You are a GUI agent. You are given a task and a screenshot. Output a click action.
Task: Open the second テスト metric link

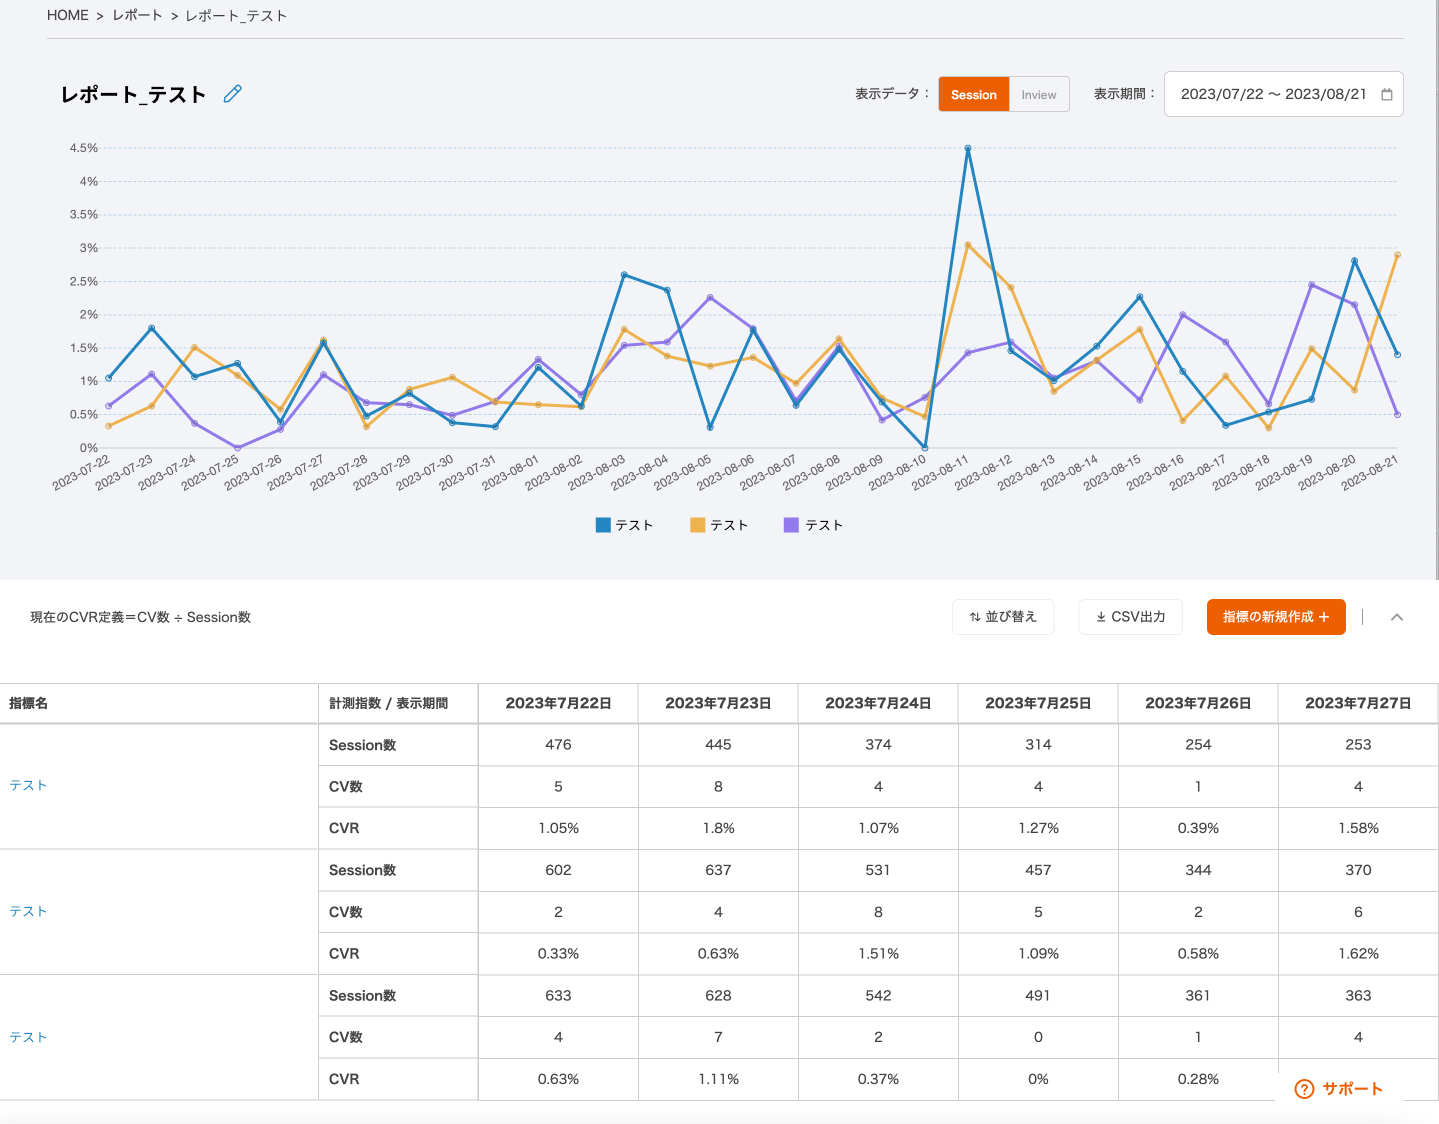click(28, 912)
